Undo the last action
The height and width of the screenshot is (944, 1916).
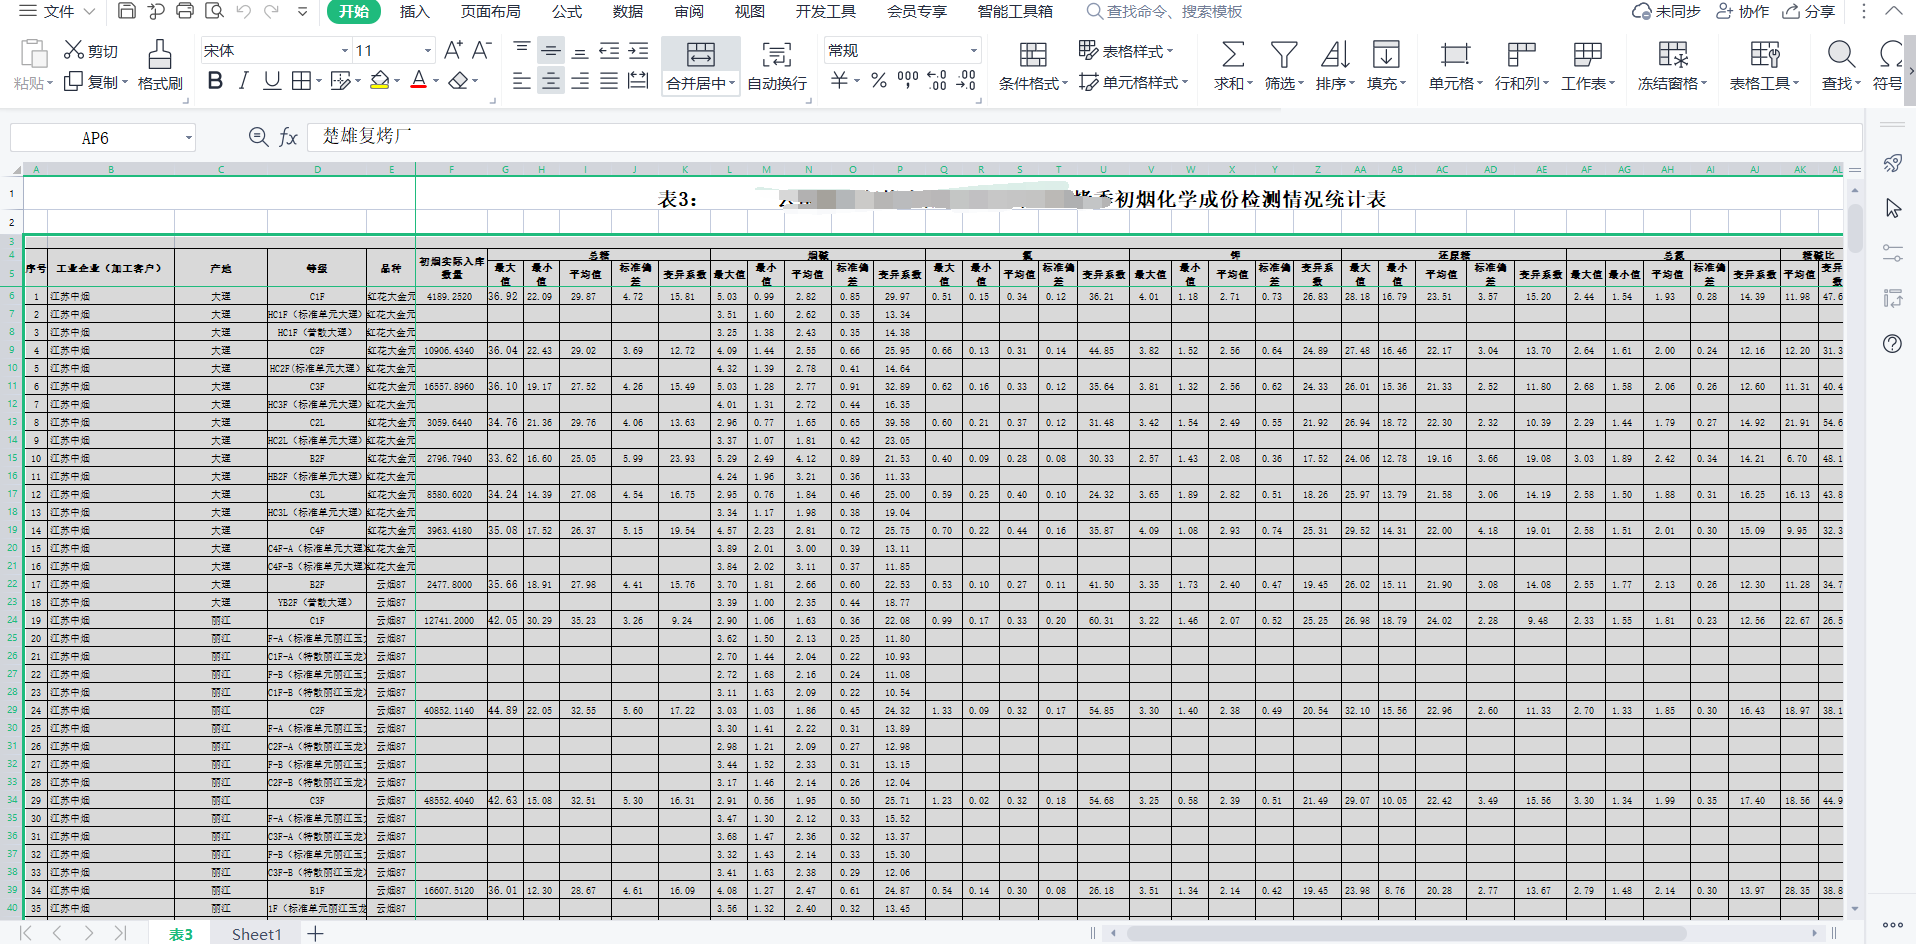pyautogui.click(x=244, y=11)
